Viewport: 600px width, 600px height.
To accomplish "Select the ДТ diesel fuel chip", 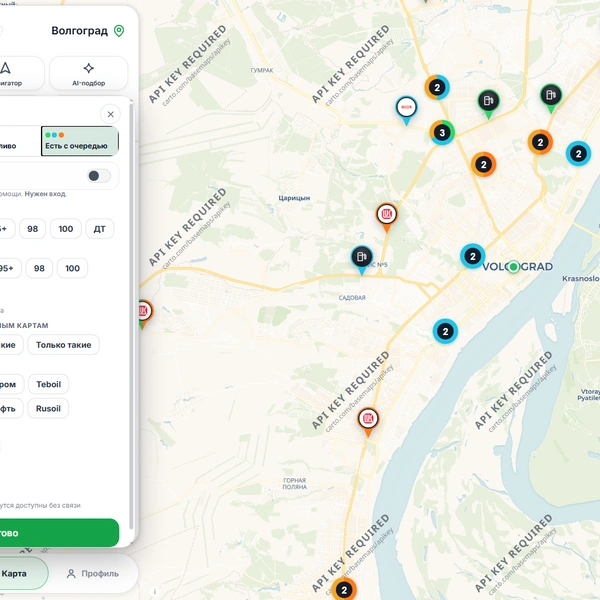I will (99, 229).
